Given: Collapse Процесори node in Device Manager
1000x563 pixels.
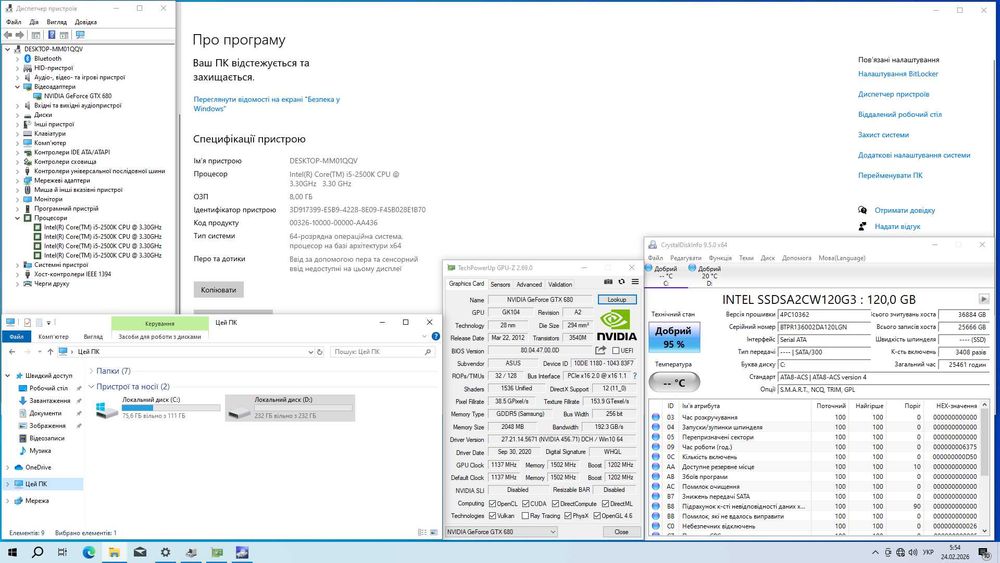Looking at the screenshot, I should pyautogui.click(x=18, y=218).
